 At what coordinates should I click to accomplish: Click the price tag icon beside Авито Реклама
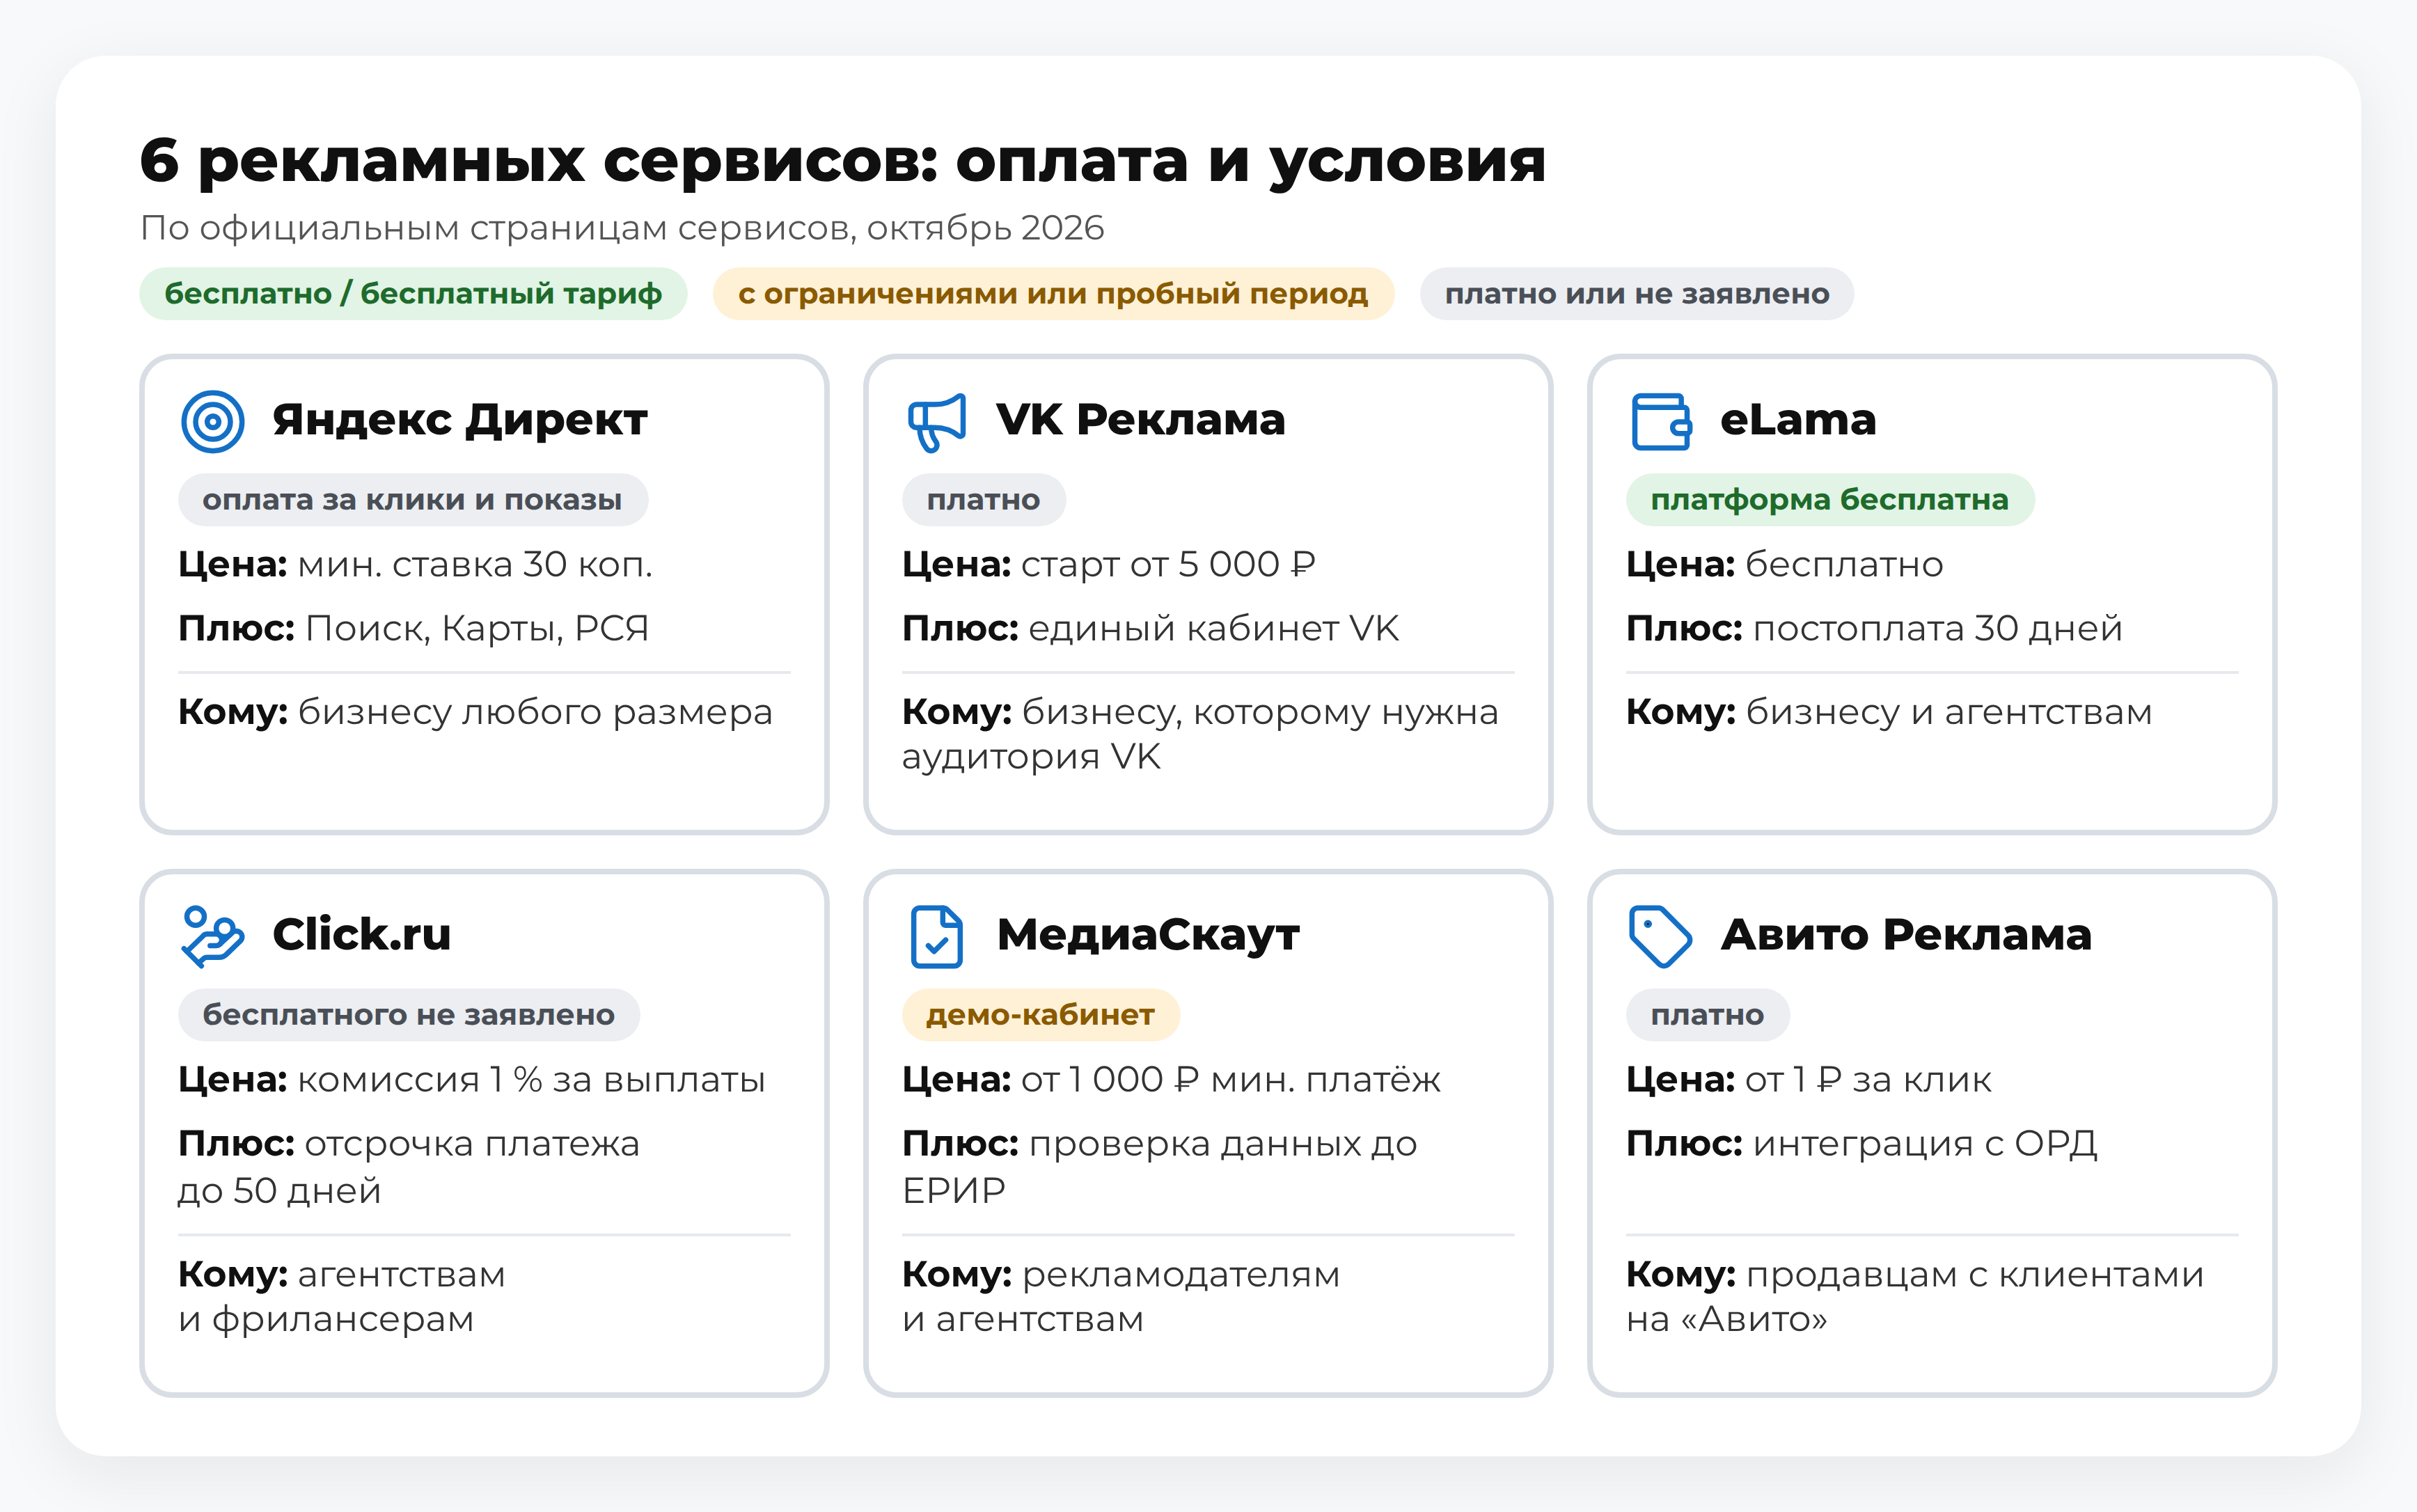pyautogui.click(x=1660, y=936)
